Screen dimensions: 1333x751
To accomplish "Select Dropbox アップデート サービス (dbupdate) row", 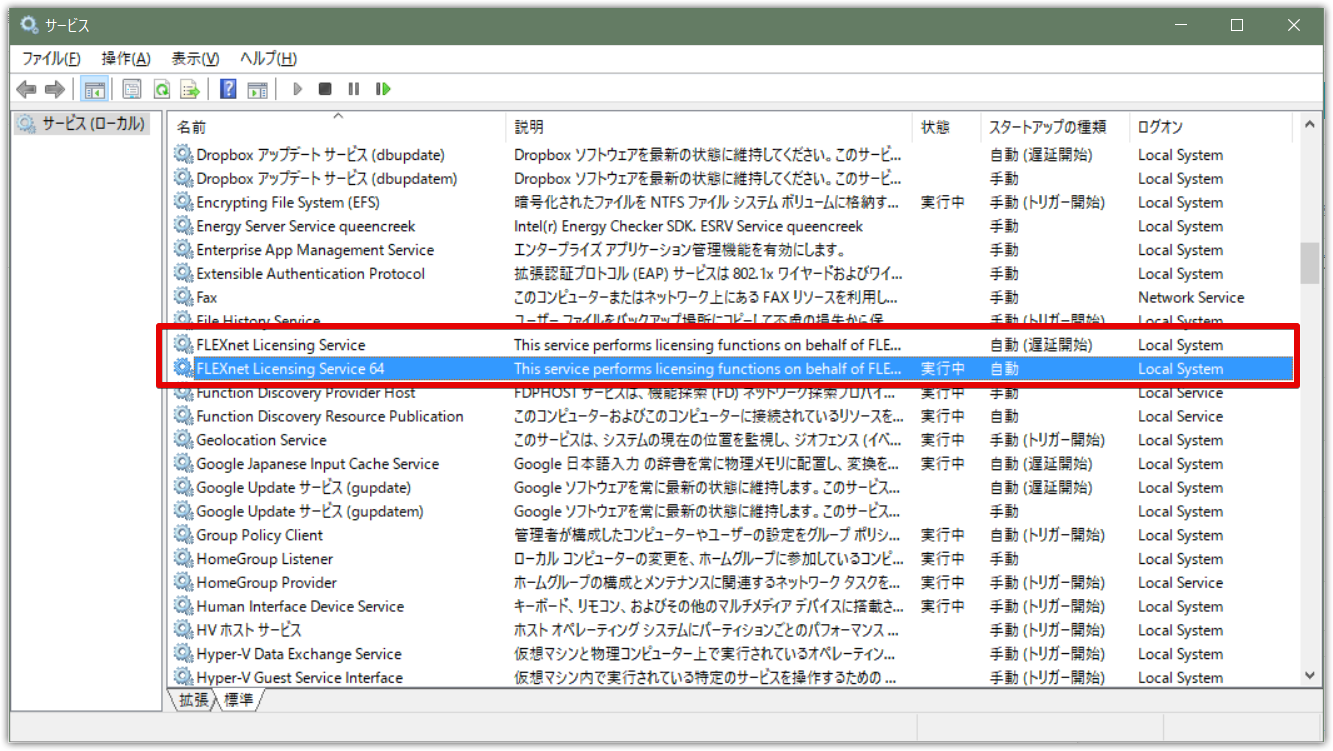I will tap(732, 155).
